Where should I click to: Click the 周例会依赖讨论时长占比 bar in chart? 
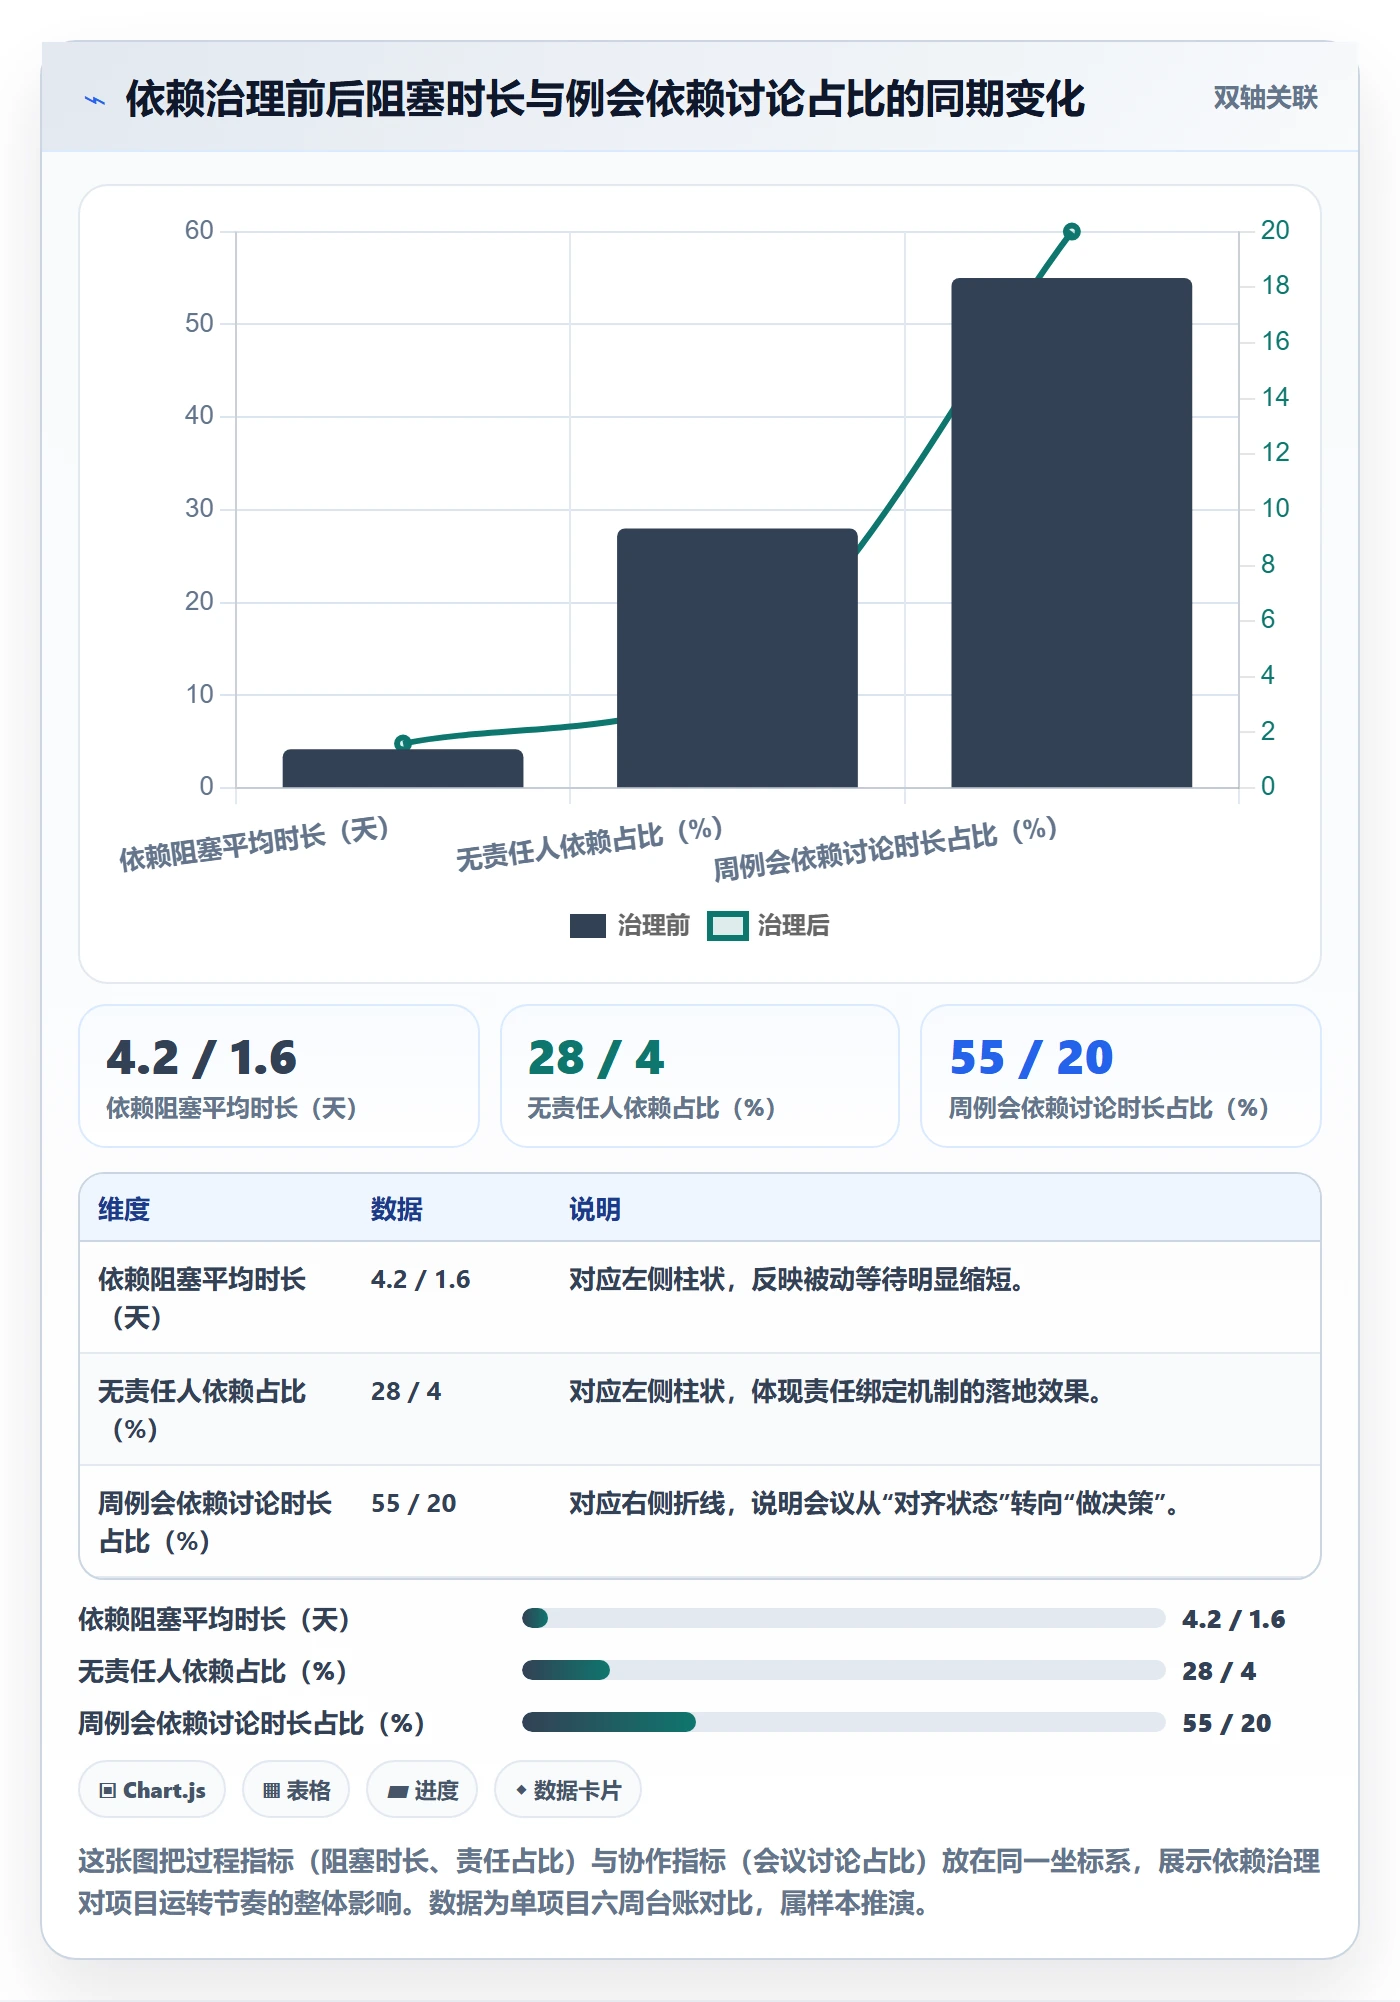pyautogui.click(x=1071, y=533)
